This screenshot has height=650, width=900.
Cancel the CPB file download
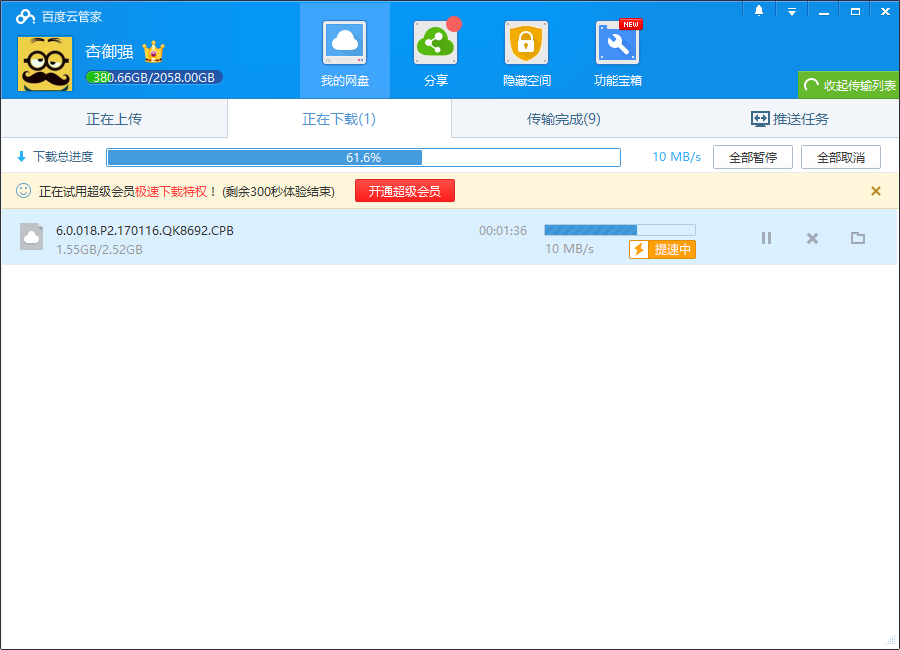pos(812,238)
